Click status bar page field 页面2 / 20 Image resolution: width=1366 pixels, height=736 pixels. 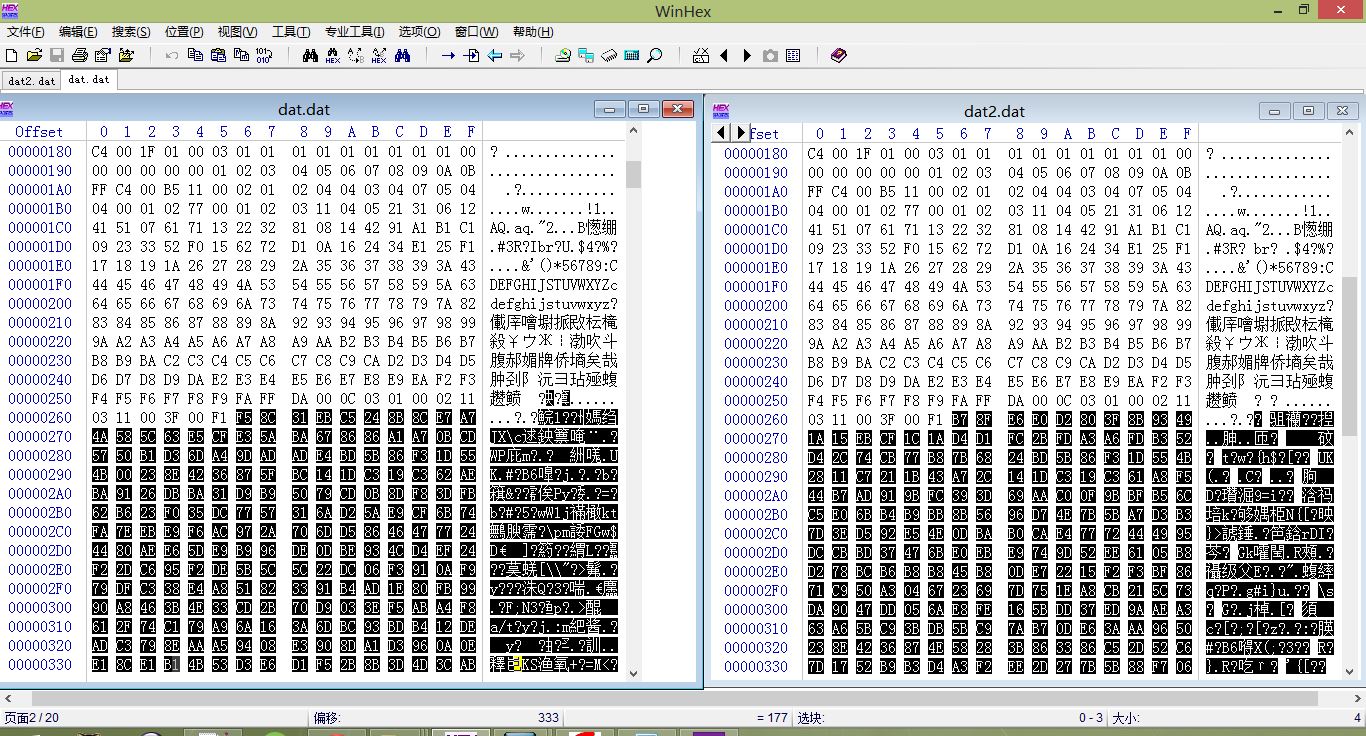pos(32,718)
